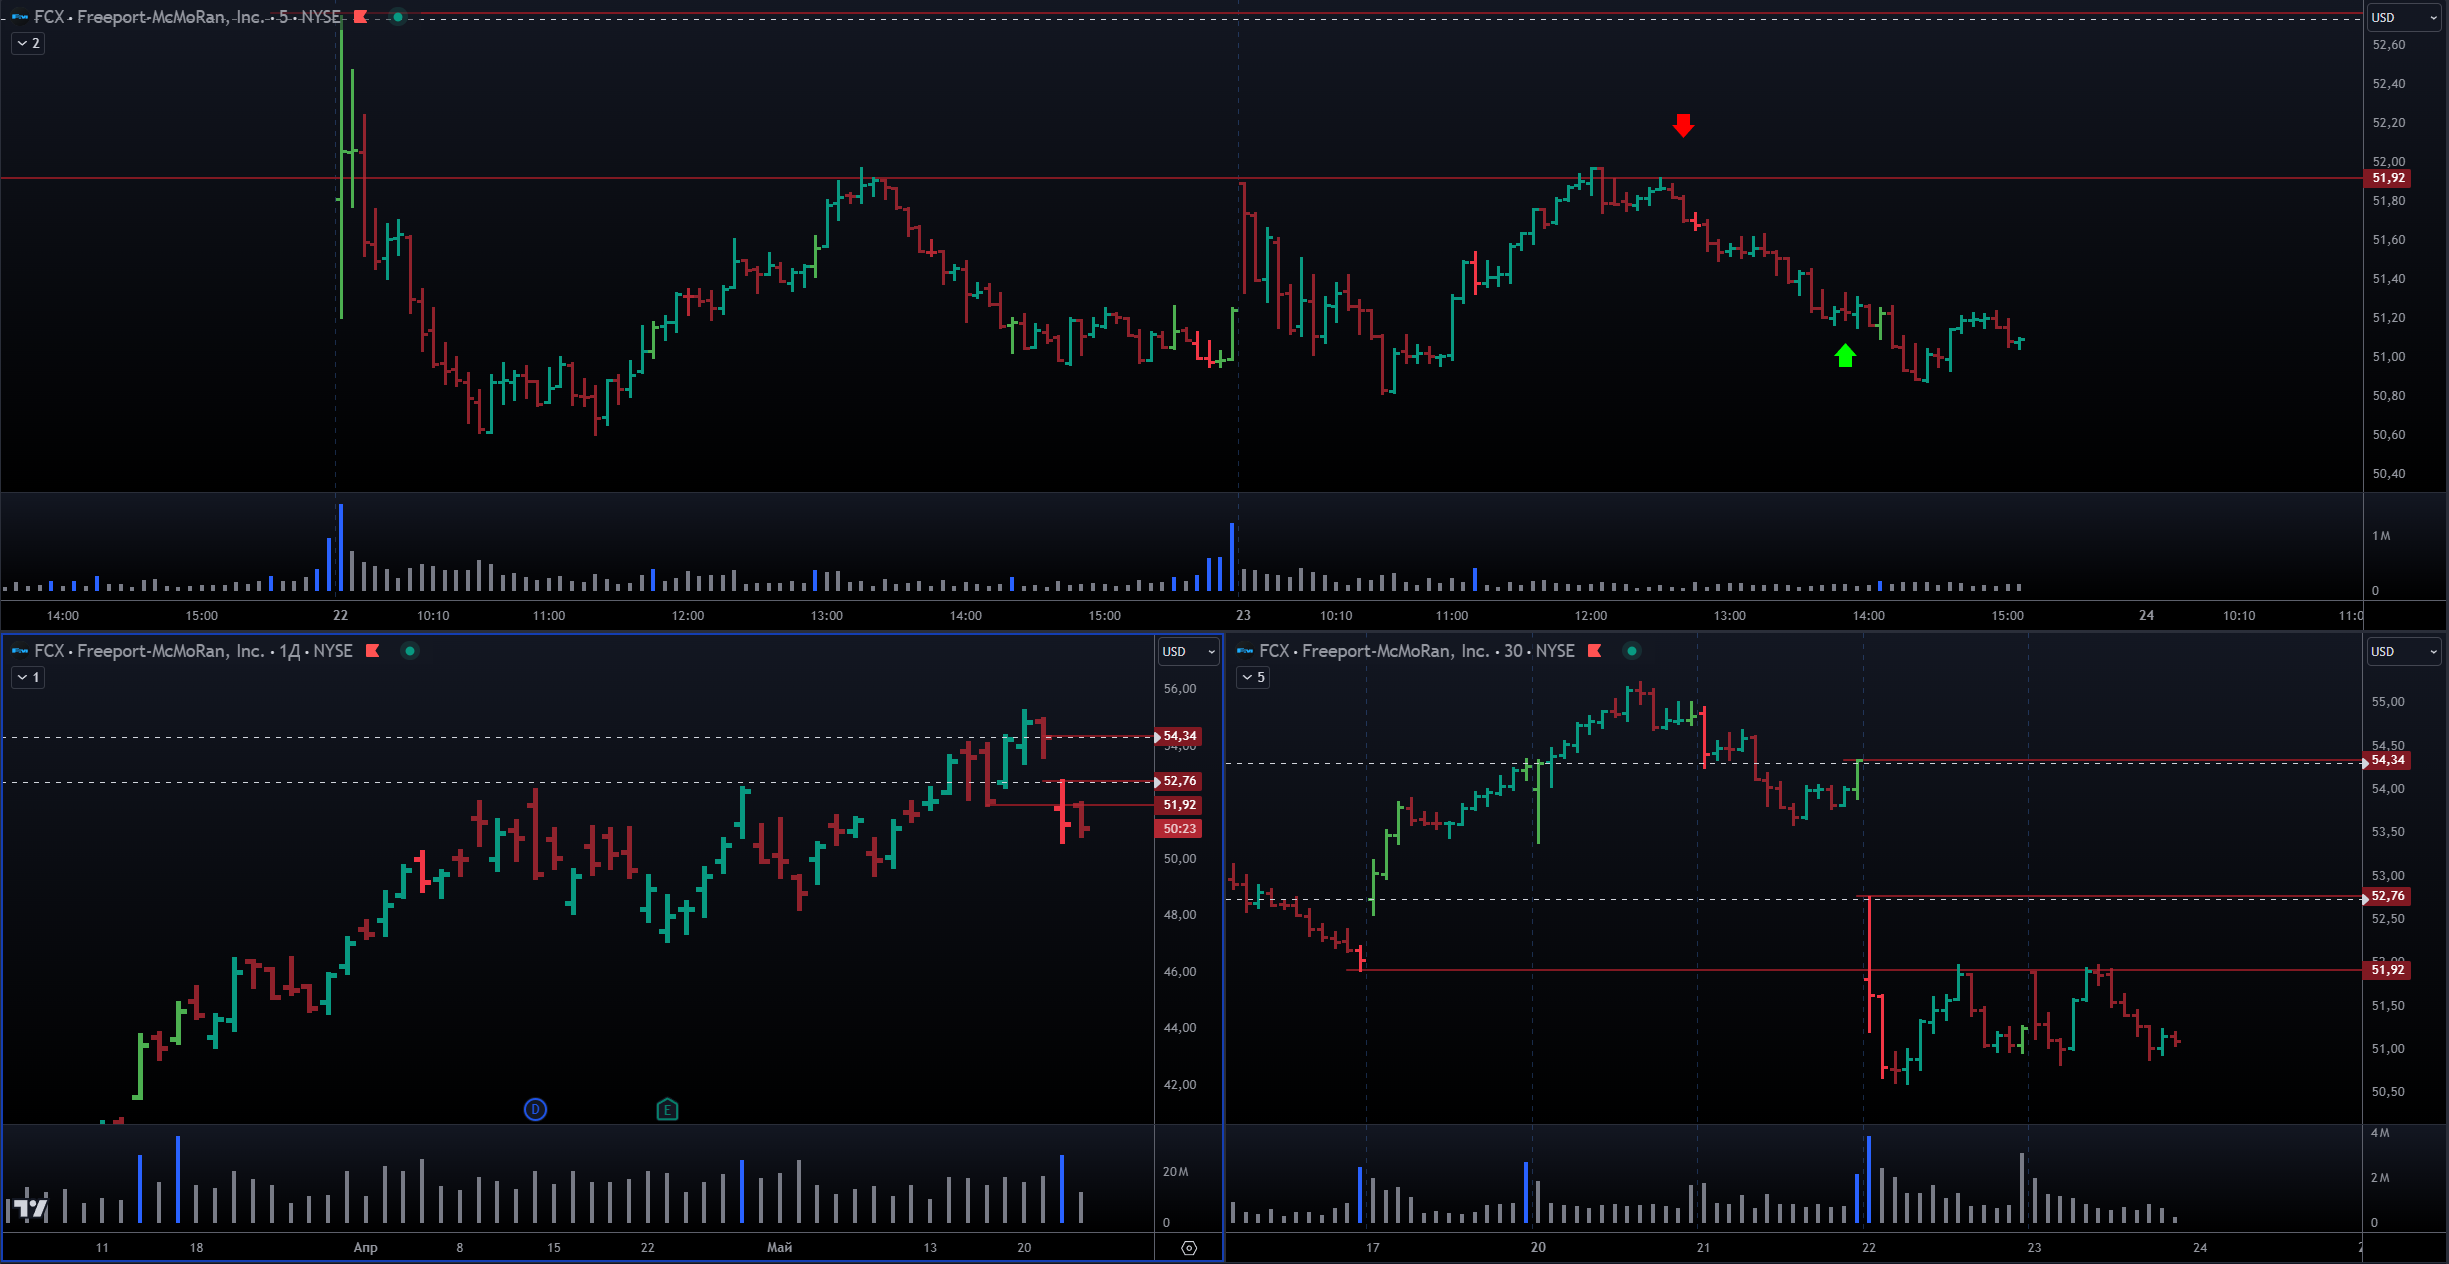The width and height of the screenshot is (2449, 1264).
Task: Click the 52,60 value on the 5-minute price axis
Action: click(2388, 45)
